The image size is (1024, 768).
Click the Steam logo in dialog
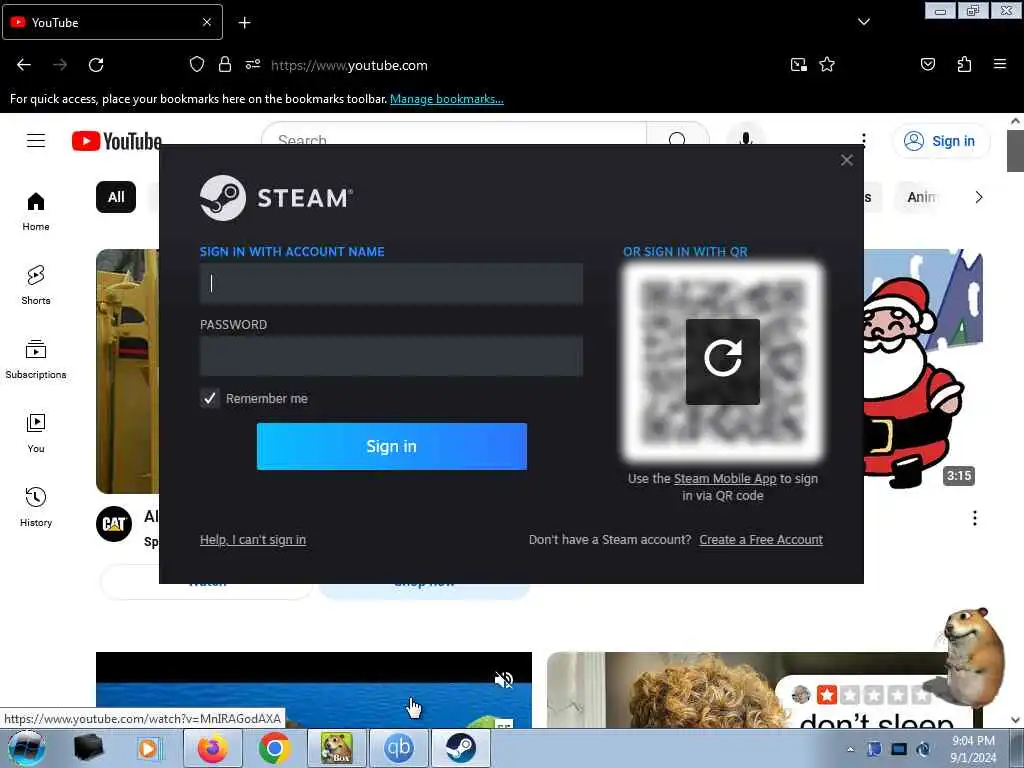click(276, 198)
